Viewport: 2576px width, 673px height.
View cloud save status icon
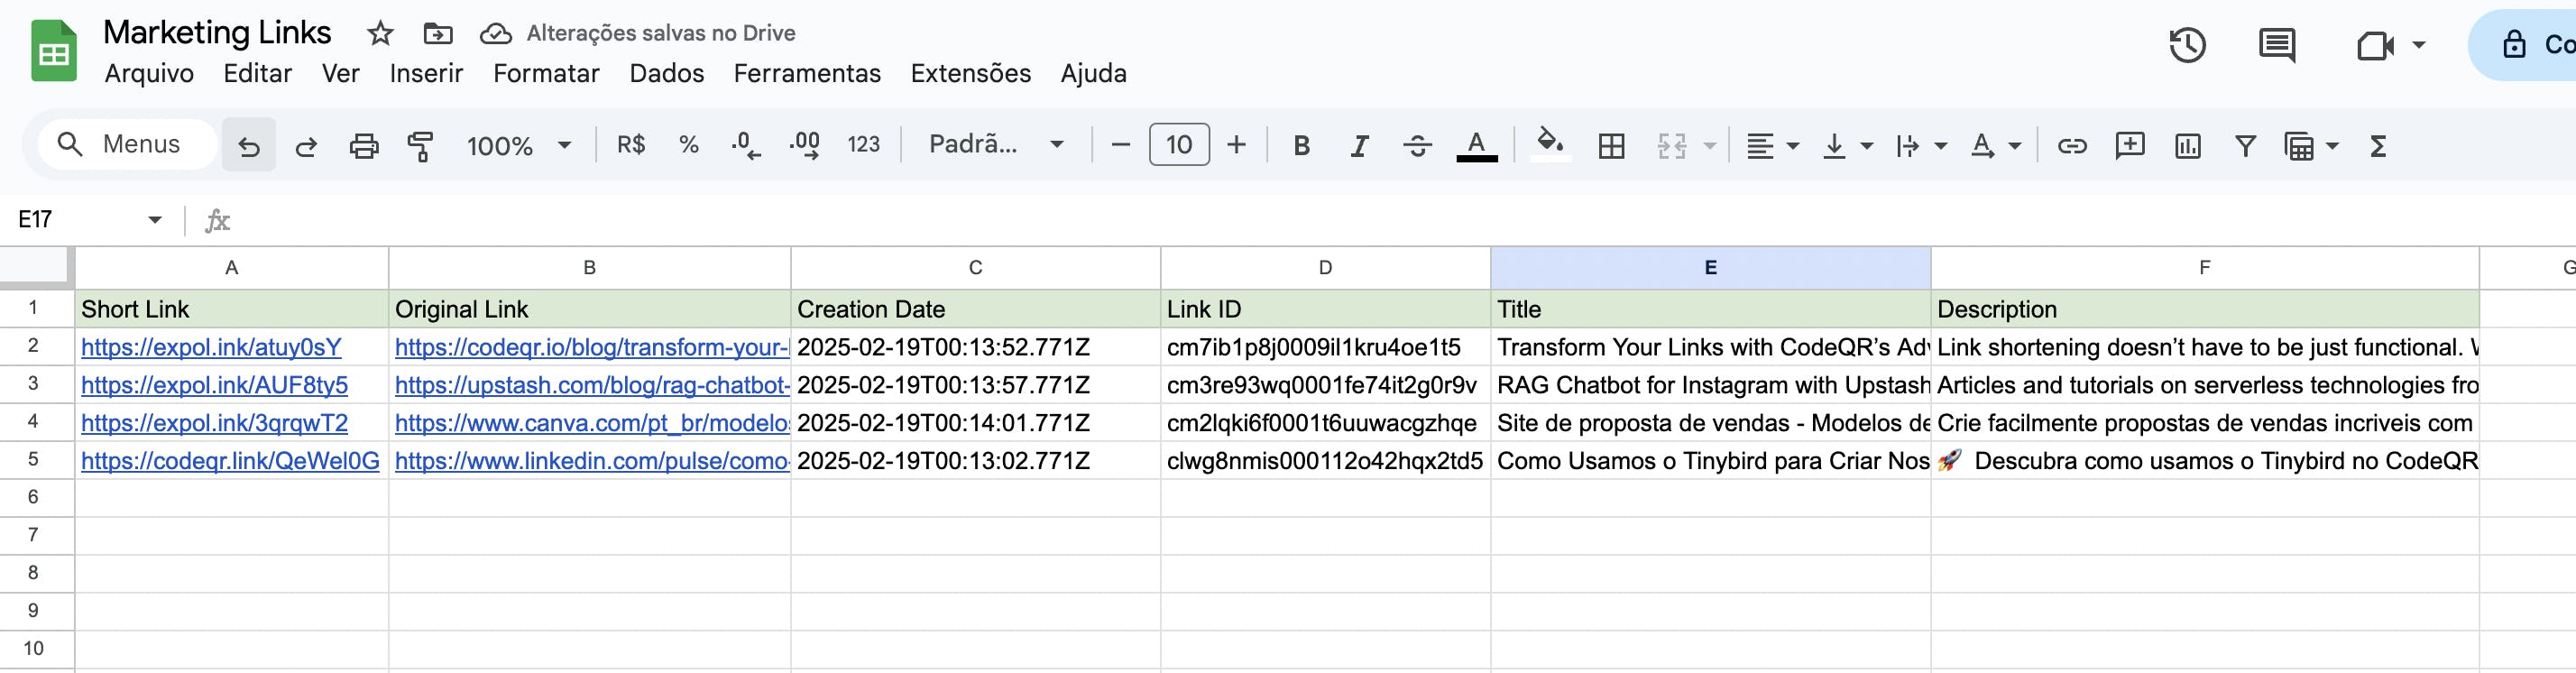click(x=495, y=34)
